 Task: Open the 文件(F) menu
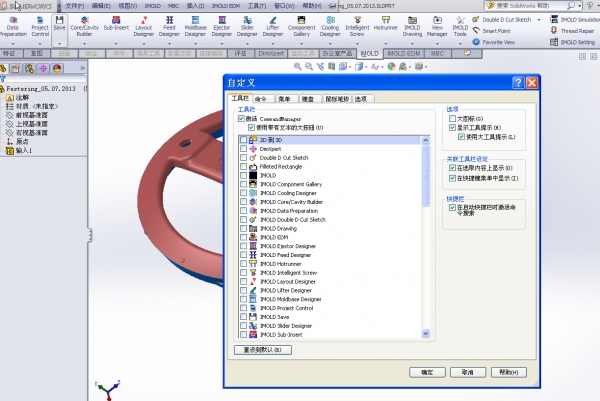click(x=75, y=6)
